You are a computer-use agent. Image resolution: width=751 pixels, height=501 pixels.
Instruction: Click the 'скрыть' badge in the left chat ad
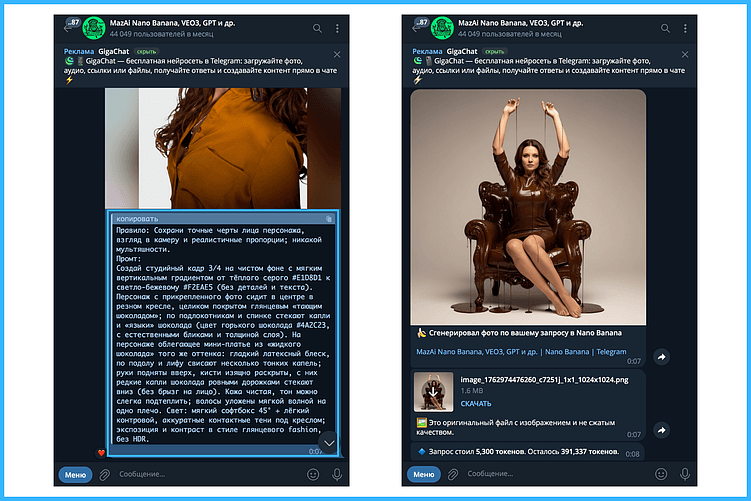point(146,52)
